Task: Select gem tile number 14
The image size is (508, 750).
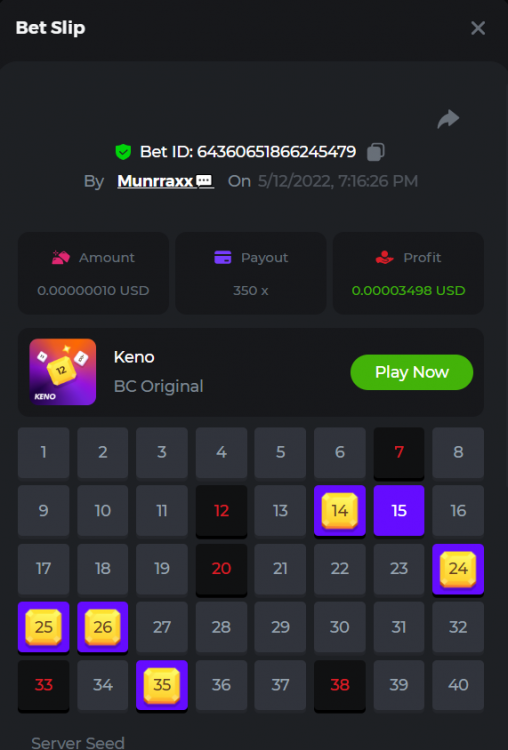Action: click(340, 511)
